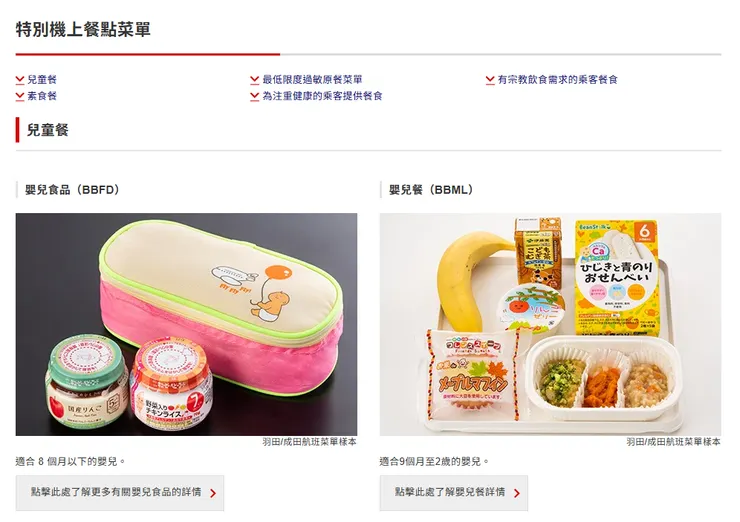This screenshot has height=522, width=740.
Task: Click the 特別機上餐點菜單 page title
Action: pyautogui.click(x=83, y=29)
